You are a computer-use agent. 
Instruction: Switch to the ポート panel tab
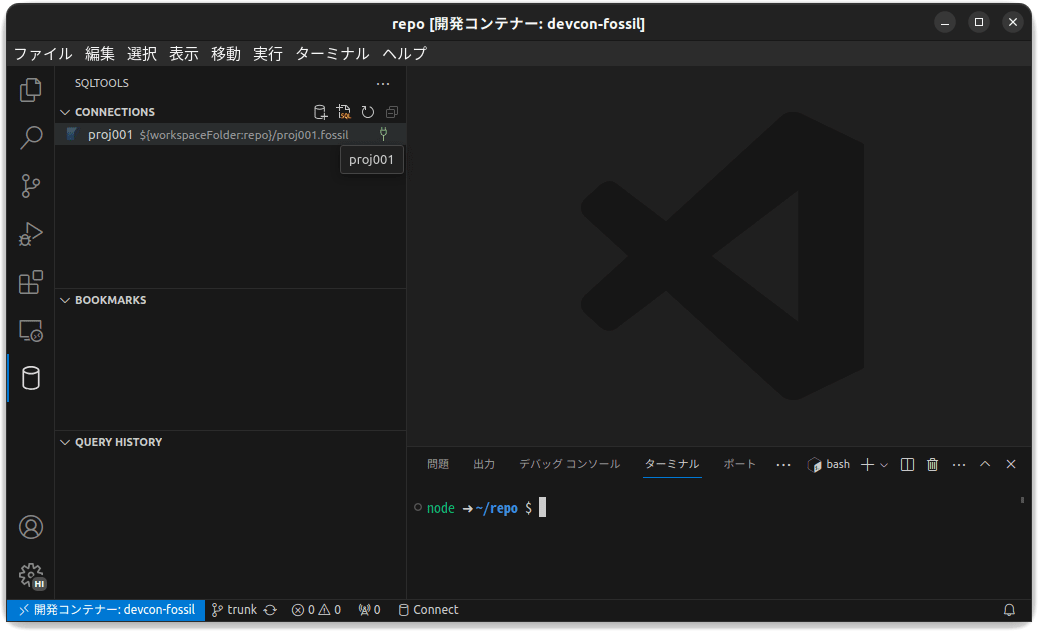(x=739, y=464)
